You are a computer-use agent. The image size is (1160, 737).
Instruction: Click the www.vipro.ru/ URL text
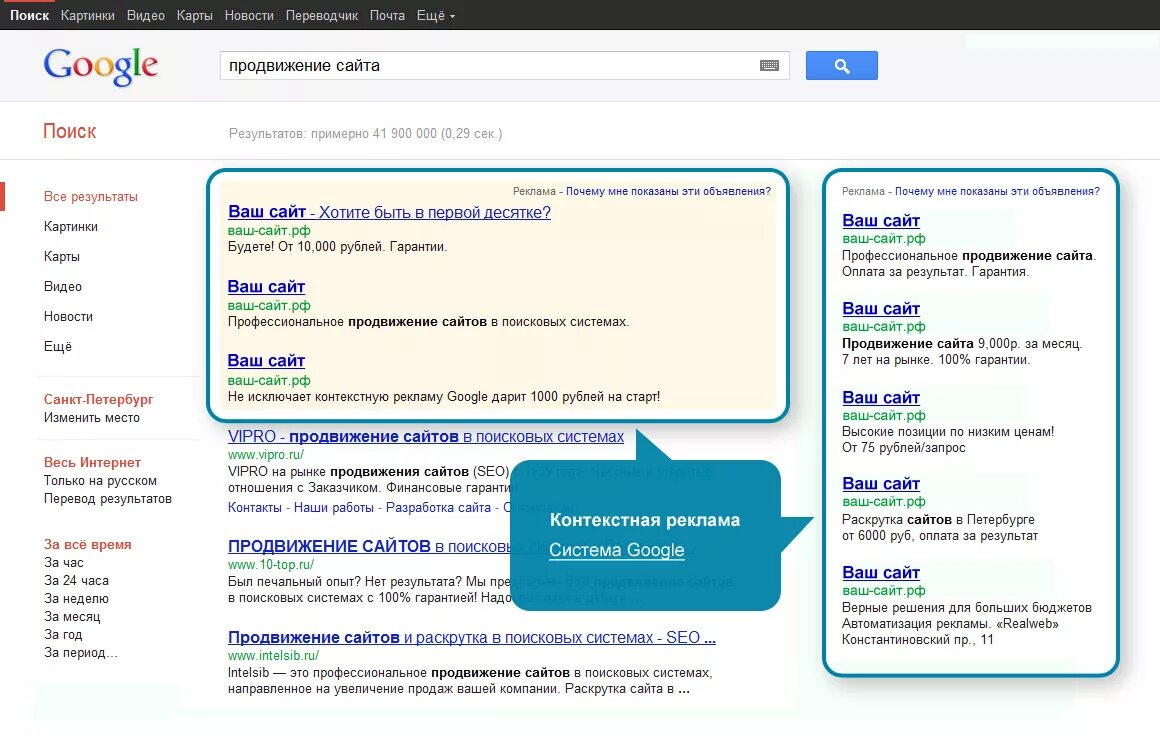266,454
